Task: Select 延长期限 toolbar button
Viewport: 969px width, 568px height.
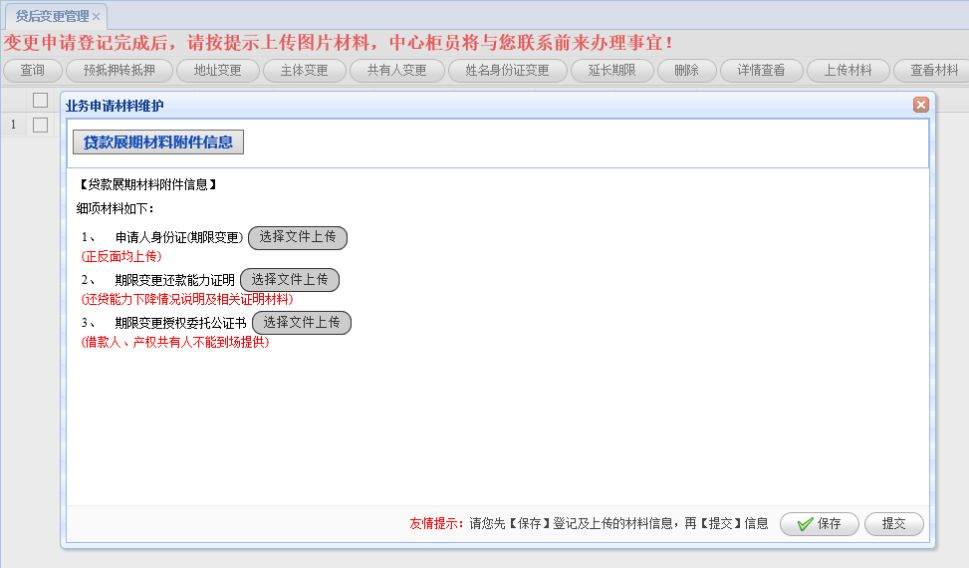Action: pos(612,70)
